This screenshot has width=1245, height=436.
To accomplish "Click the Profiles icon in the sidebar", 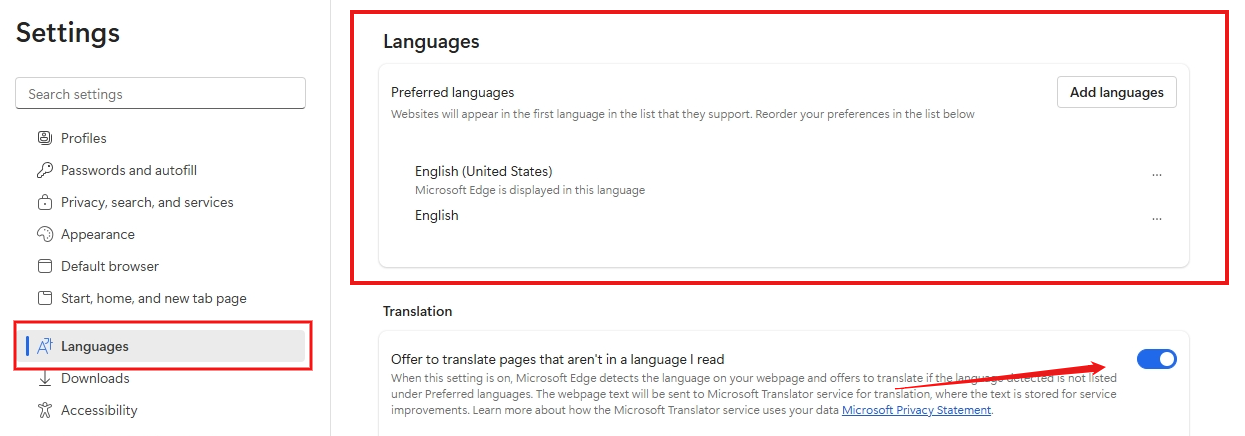I will (44, 138).
